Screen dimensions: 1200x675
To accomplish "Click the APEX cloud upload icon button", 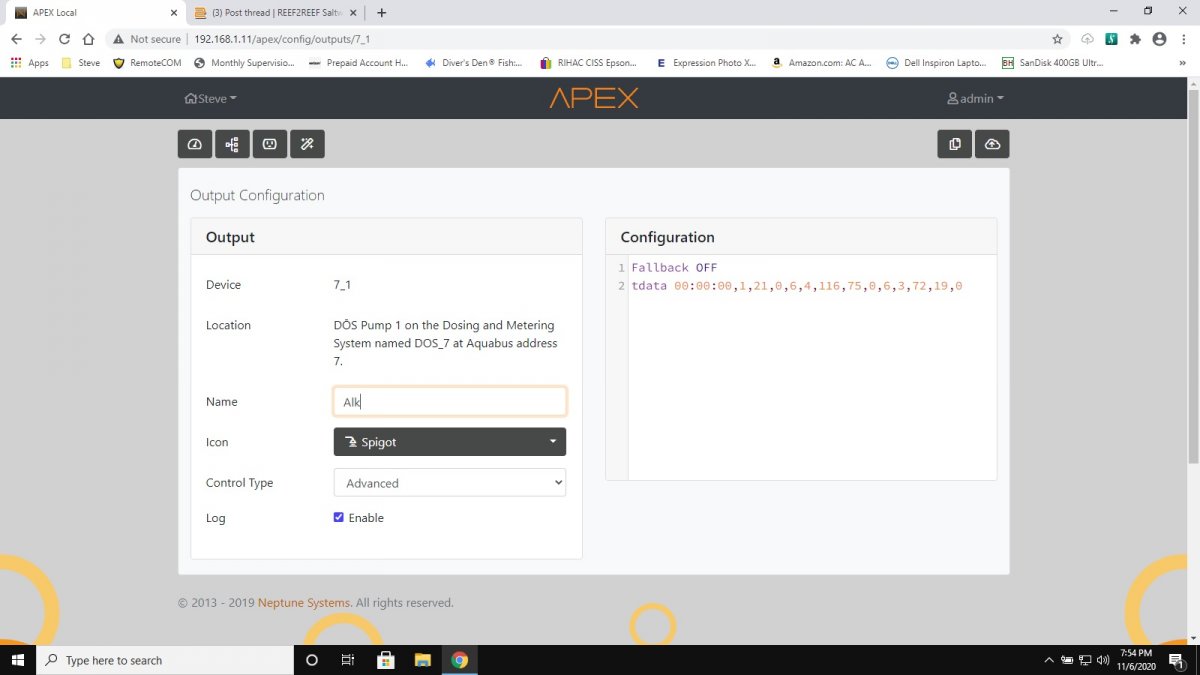I will 992,144.
